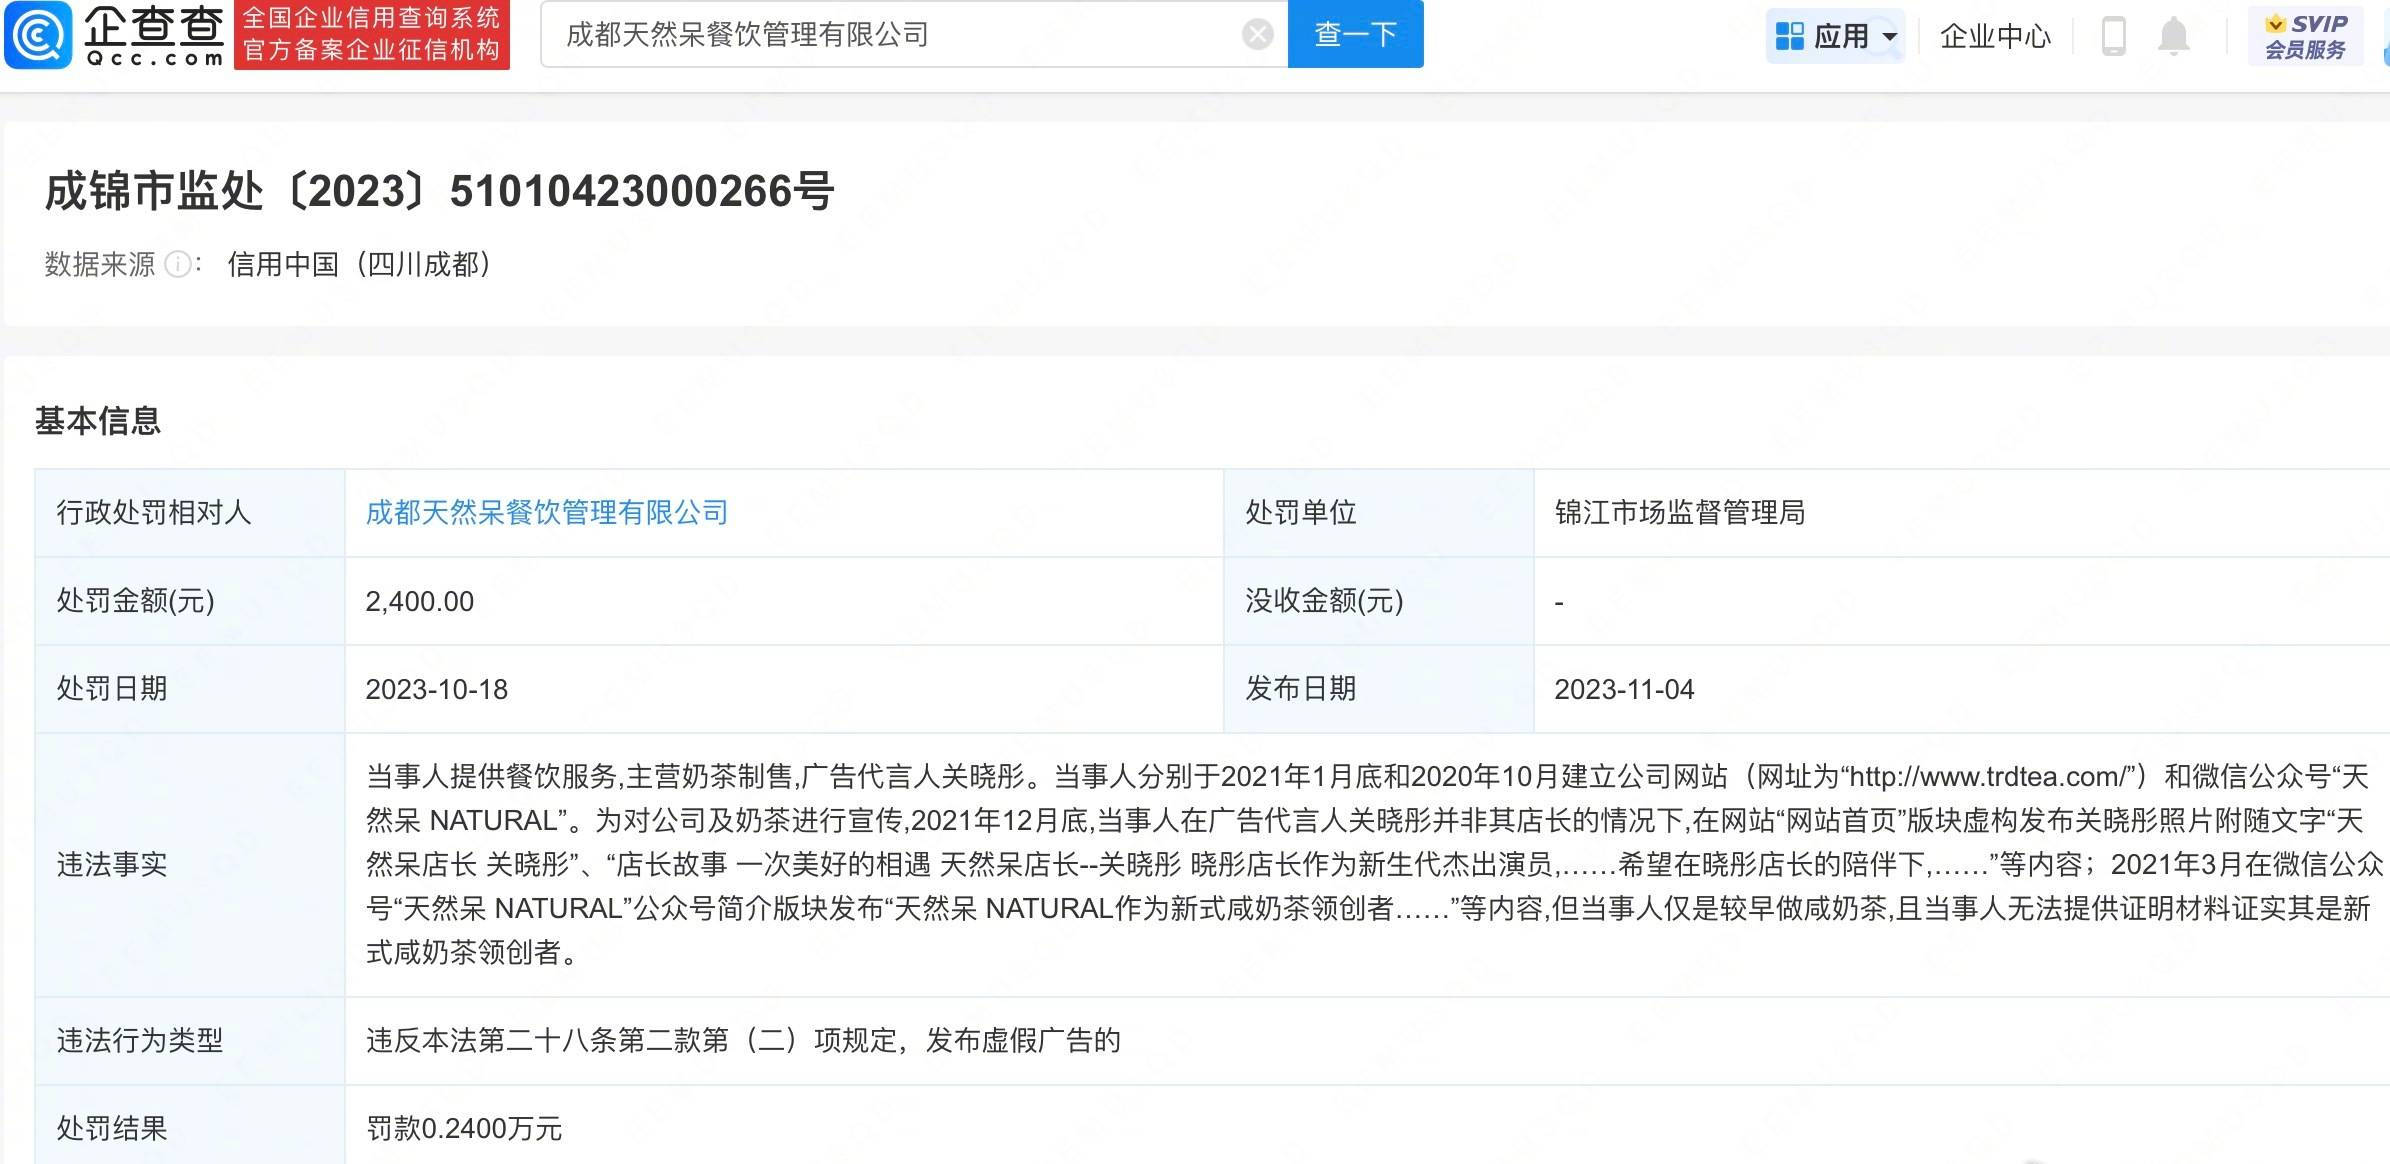Select the penalty date 2023-10-18
The height and width of the screenshot is (1164, 2390).
(437, 689)
